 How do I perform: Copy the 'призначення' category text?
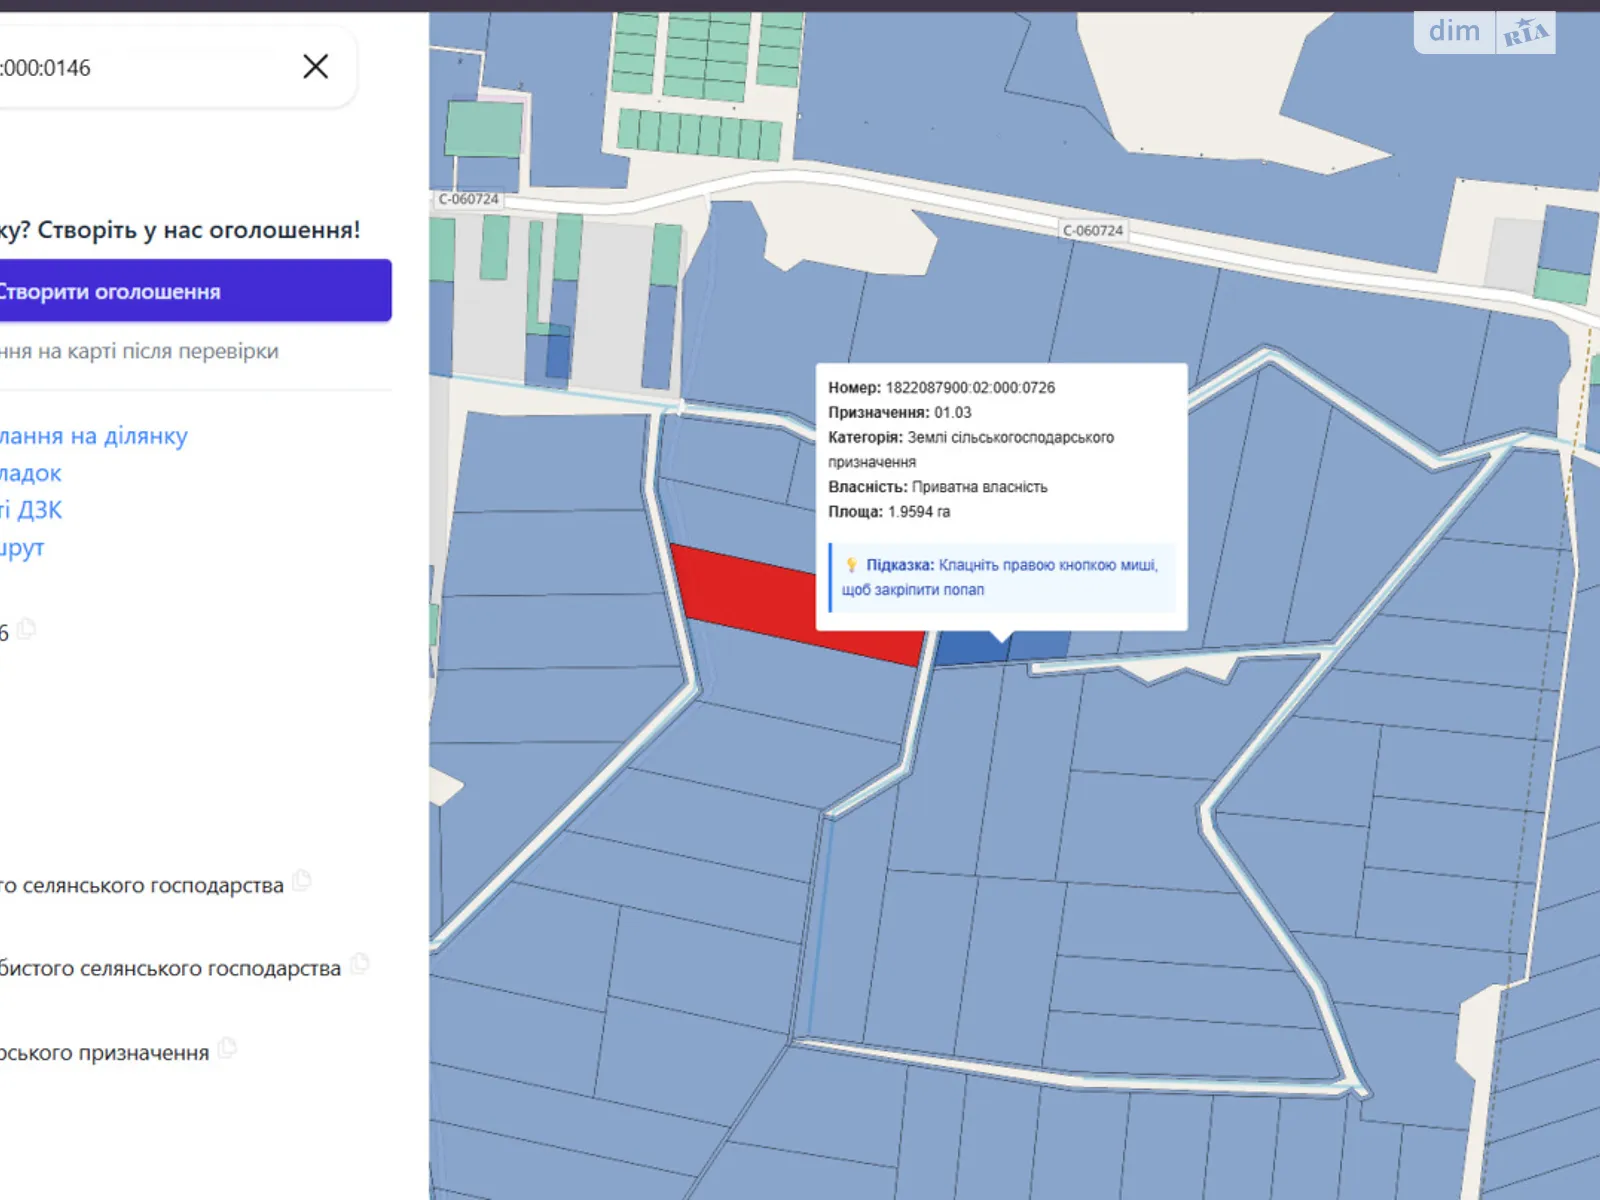point(227,1048)
